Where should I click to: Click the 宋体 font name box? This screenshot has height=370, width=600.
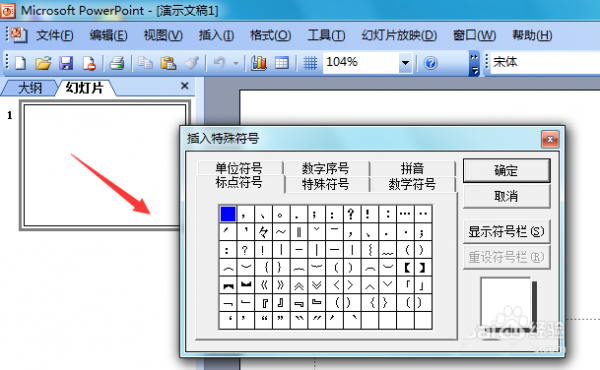[x=545, y=62]
